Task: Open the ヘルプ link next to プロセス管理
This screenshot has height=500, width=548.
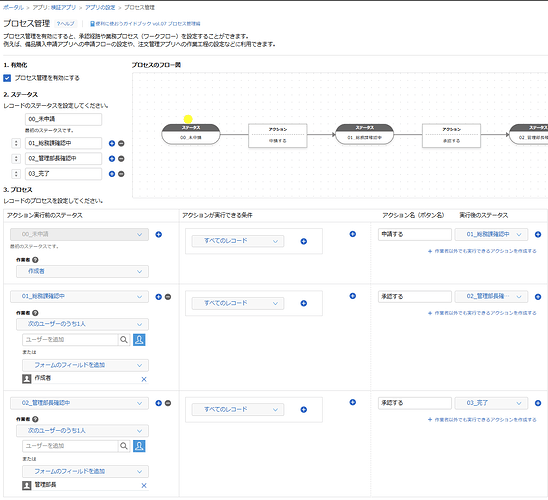Action: [66, 23]
